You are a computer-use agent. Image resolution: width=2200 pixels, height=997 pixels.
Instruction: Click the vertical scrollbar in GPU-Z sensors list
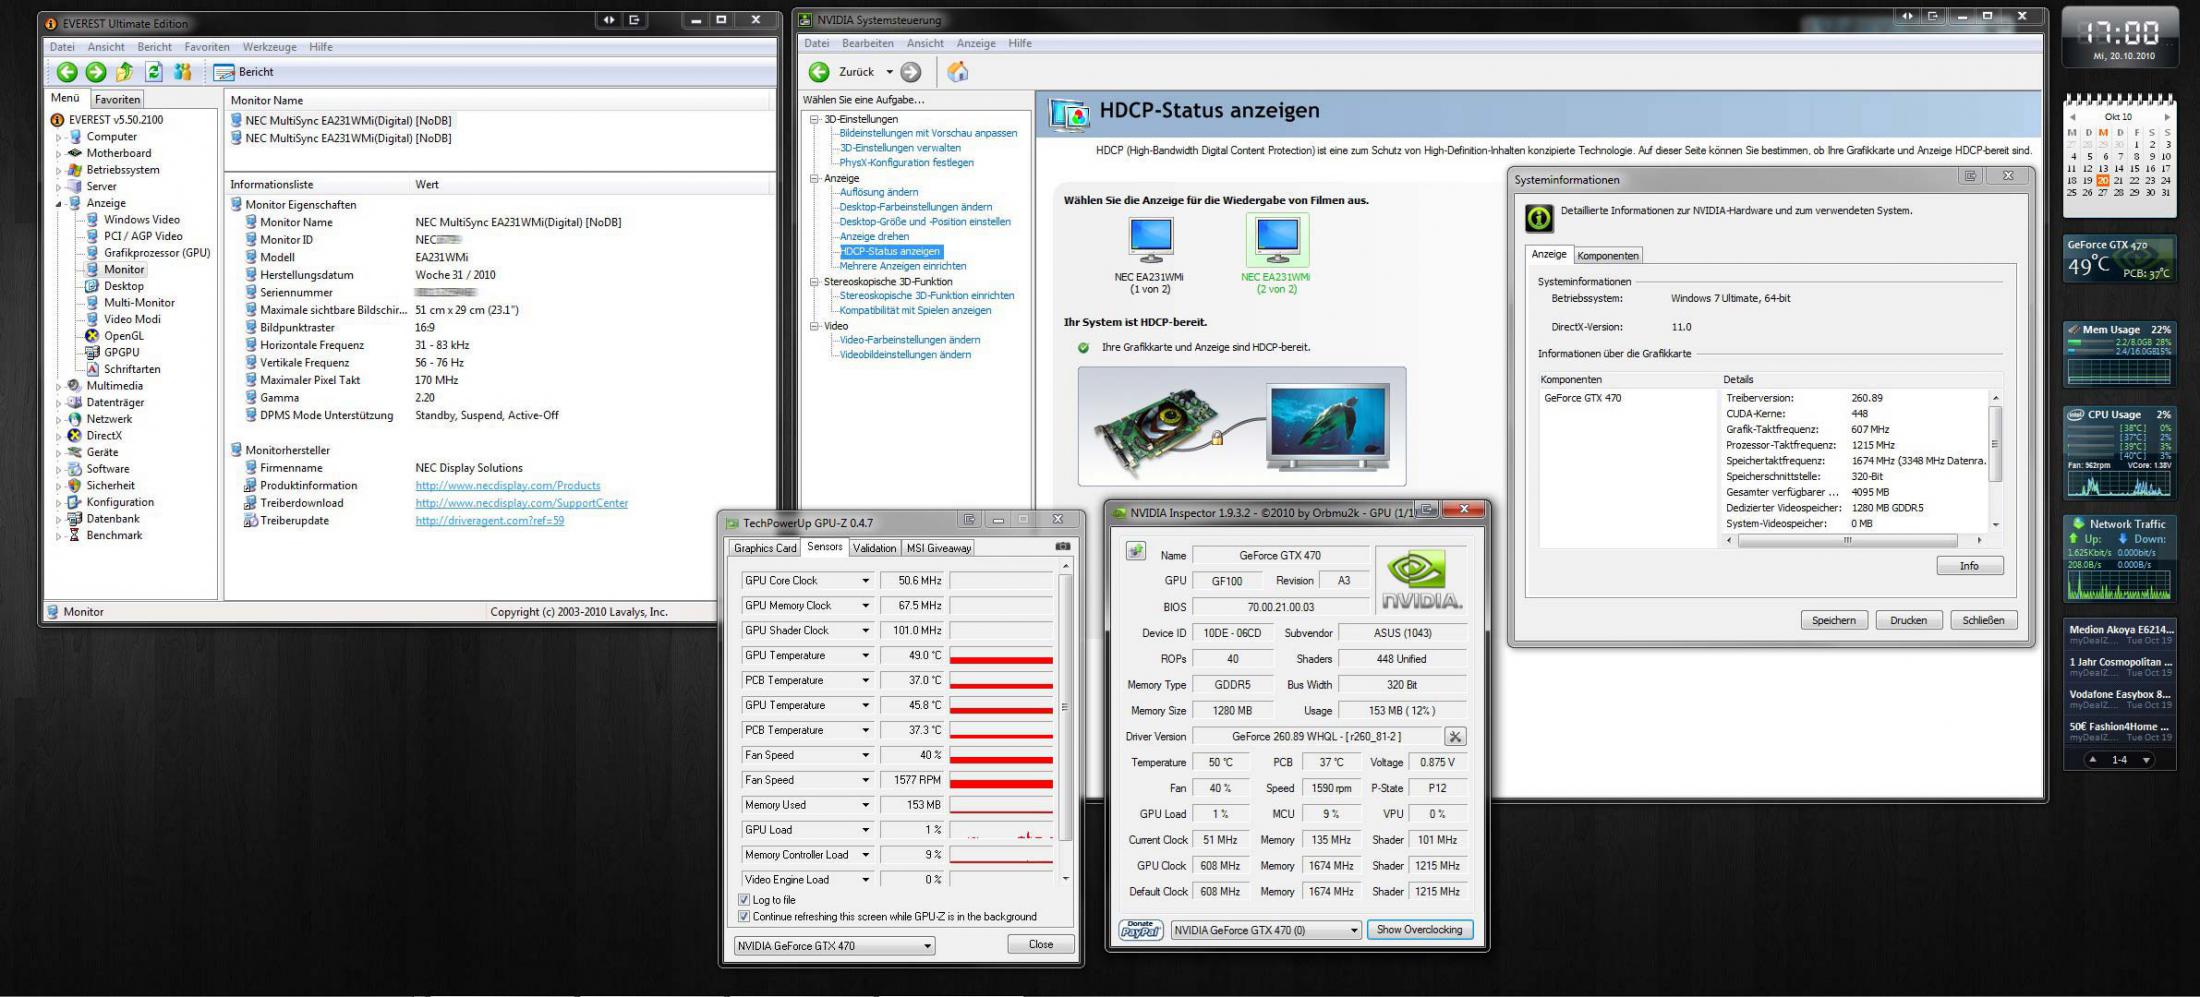tap(1065, 722)
